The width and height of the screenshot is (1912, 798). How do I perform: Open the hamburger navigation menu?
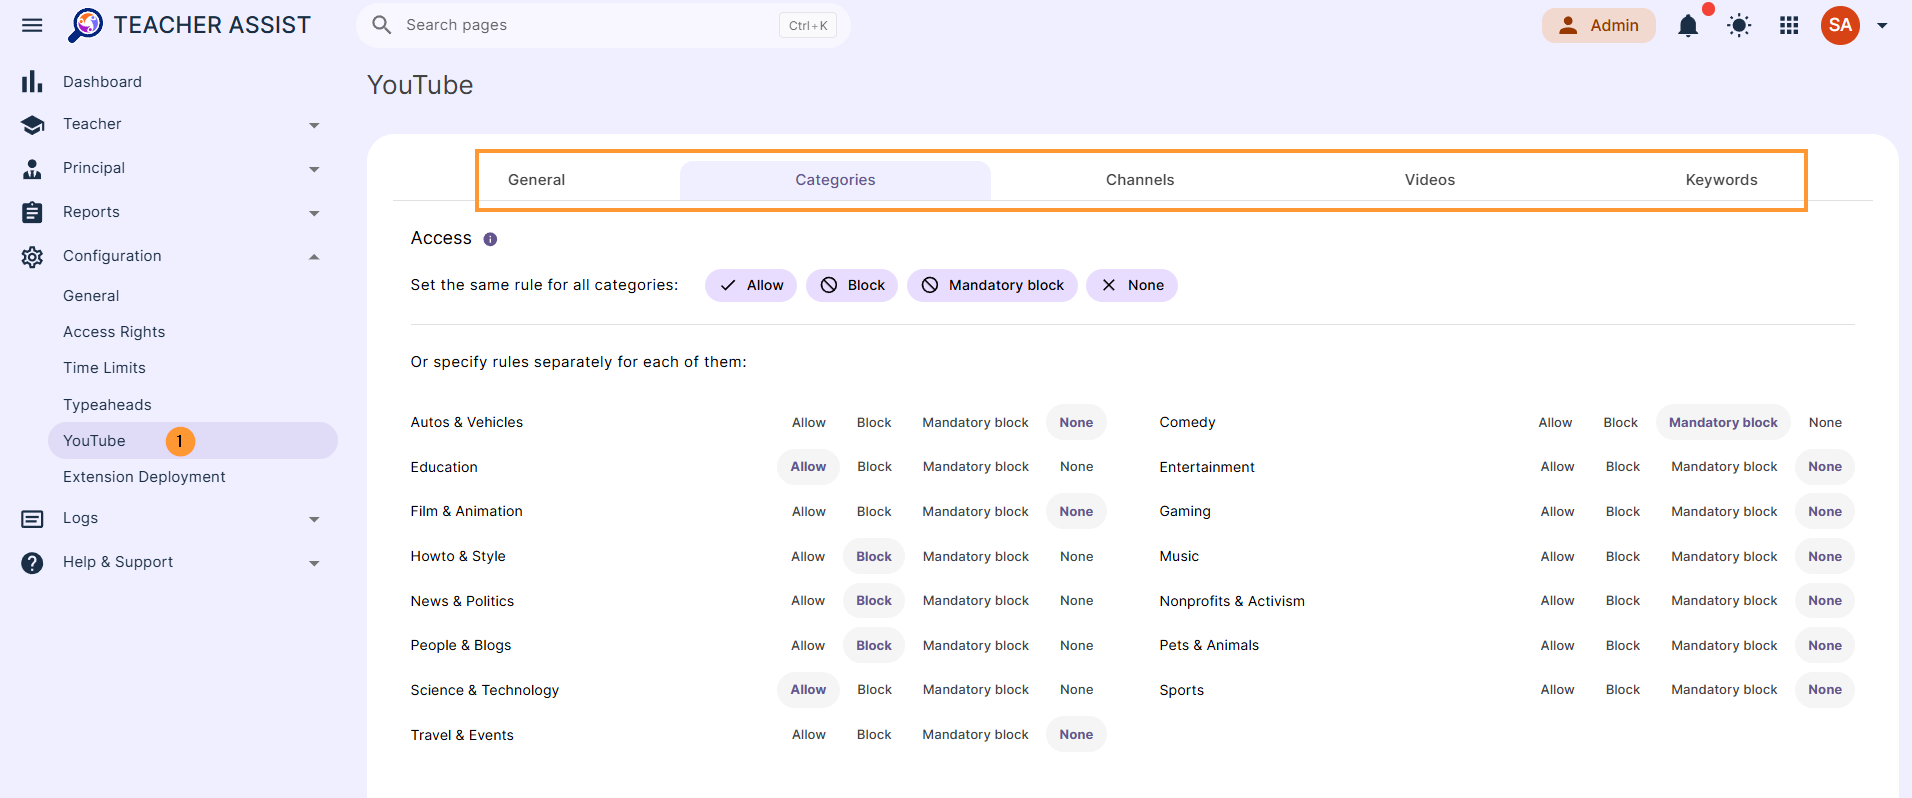32,25
